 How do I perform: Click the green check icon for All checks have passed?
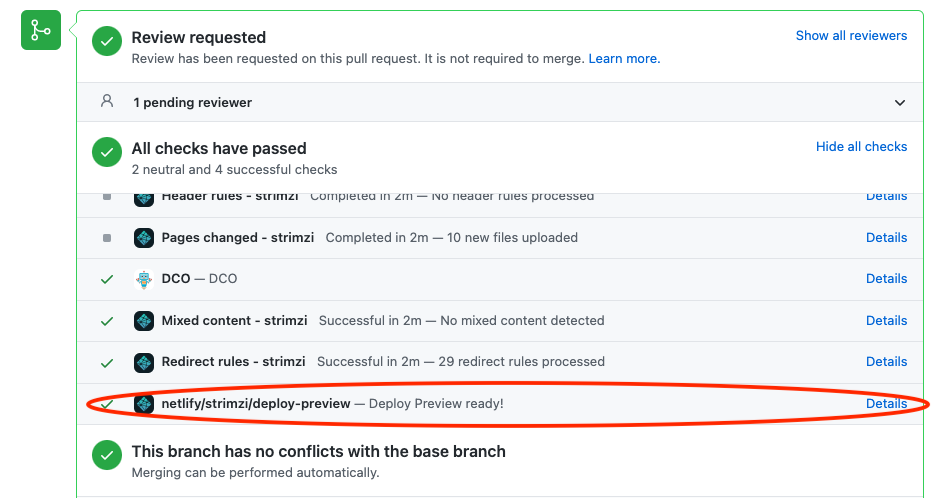tap(107, 152)
